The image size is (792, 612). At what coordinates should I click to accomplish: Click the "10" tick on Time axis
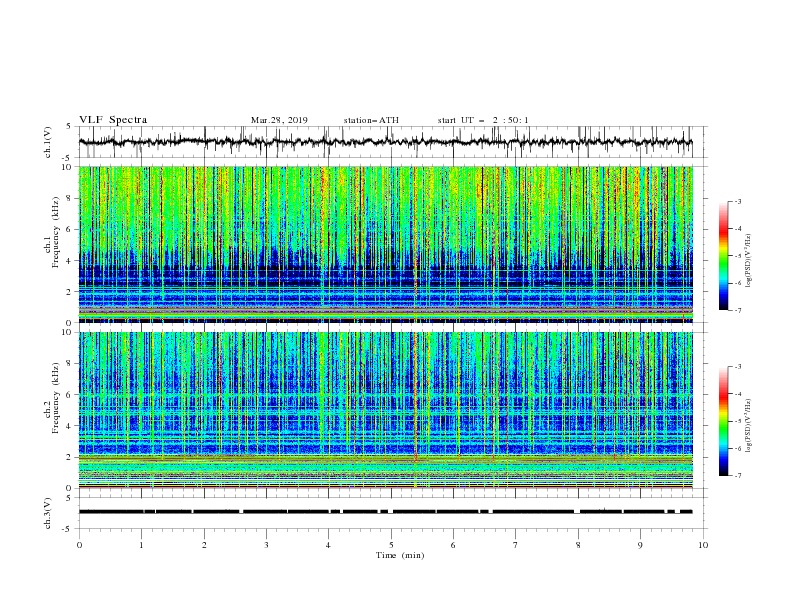point(703,545)
